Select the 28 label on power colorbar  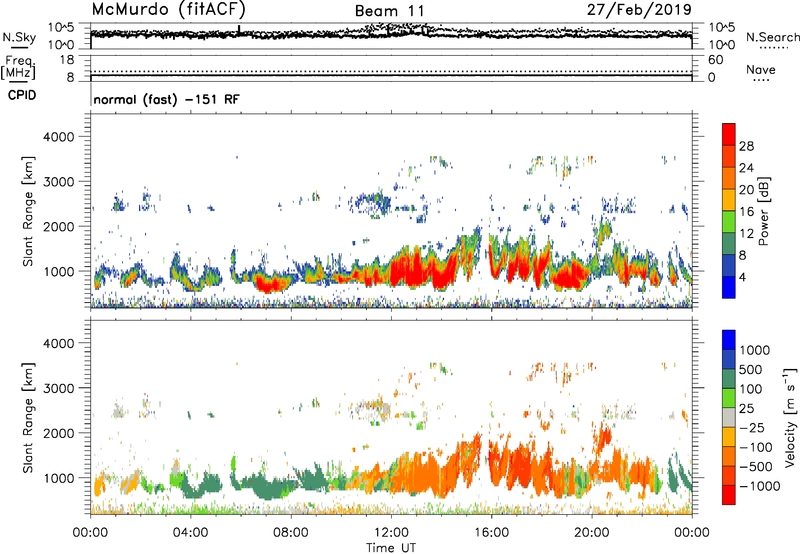pyautogui.click(x=746, y=146)
